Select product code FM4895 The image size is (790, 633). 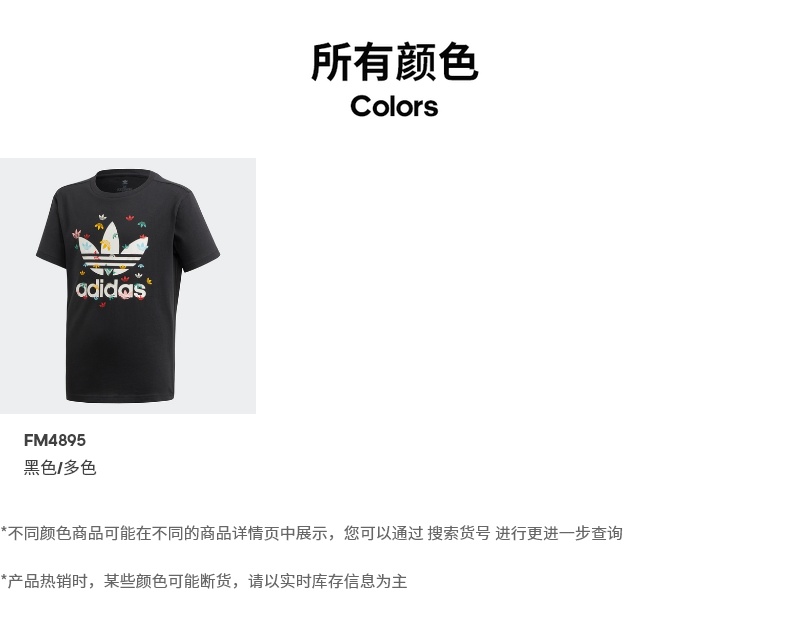[55, 440]
